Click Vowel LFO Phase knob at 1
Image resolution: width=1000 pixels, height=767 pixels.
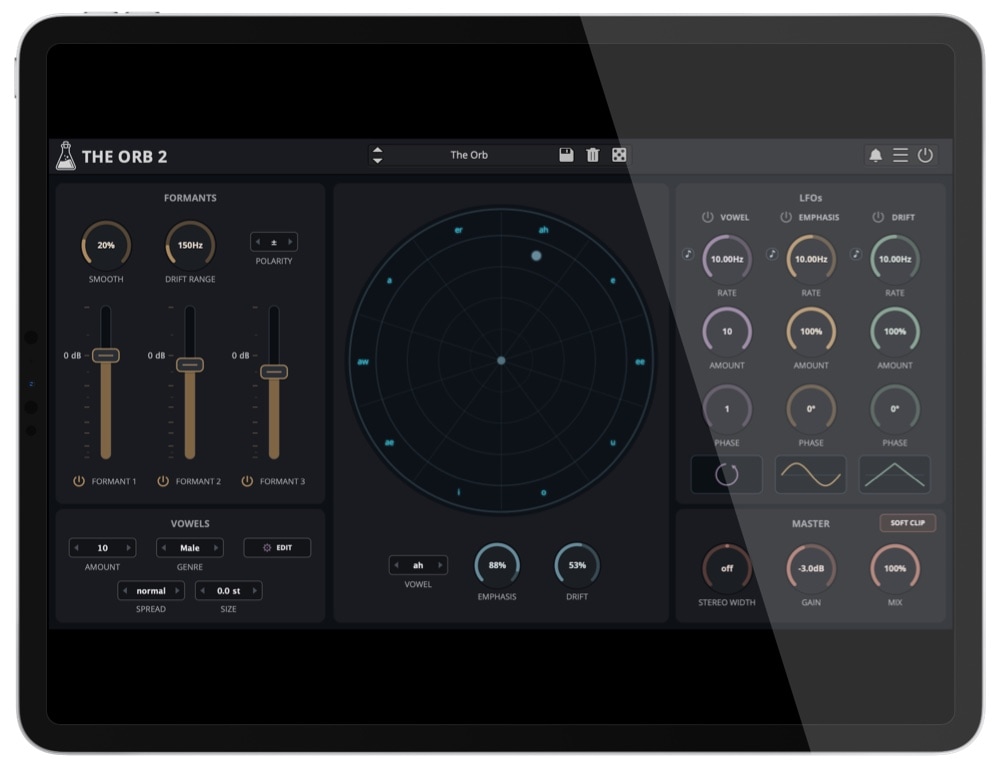(x=727, y=409)
